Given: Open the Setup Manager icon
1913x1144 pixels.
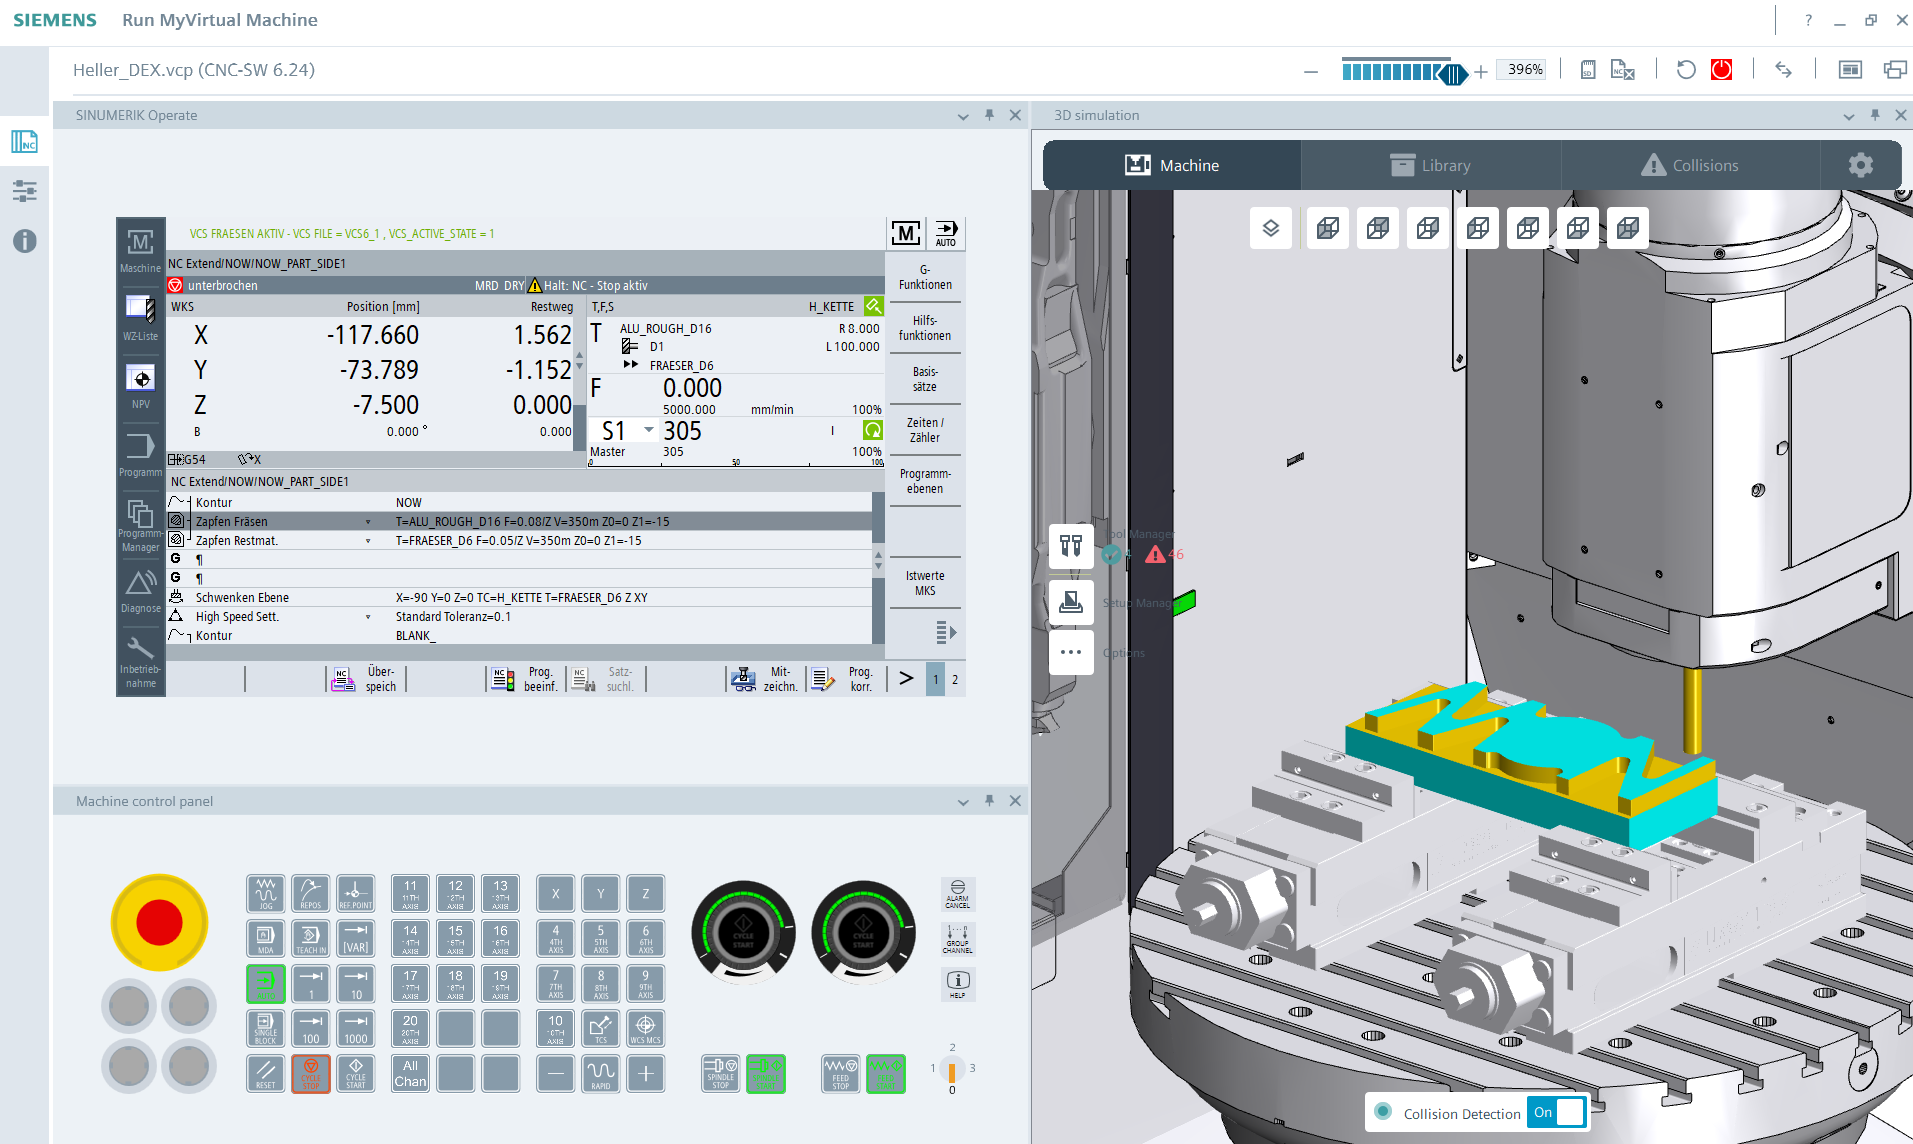Looking at the screenshot, I should click(x=1071, y=602).
